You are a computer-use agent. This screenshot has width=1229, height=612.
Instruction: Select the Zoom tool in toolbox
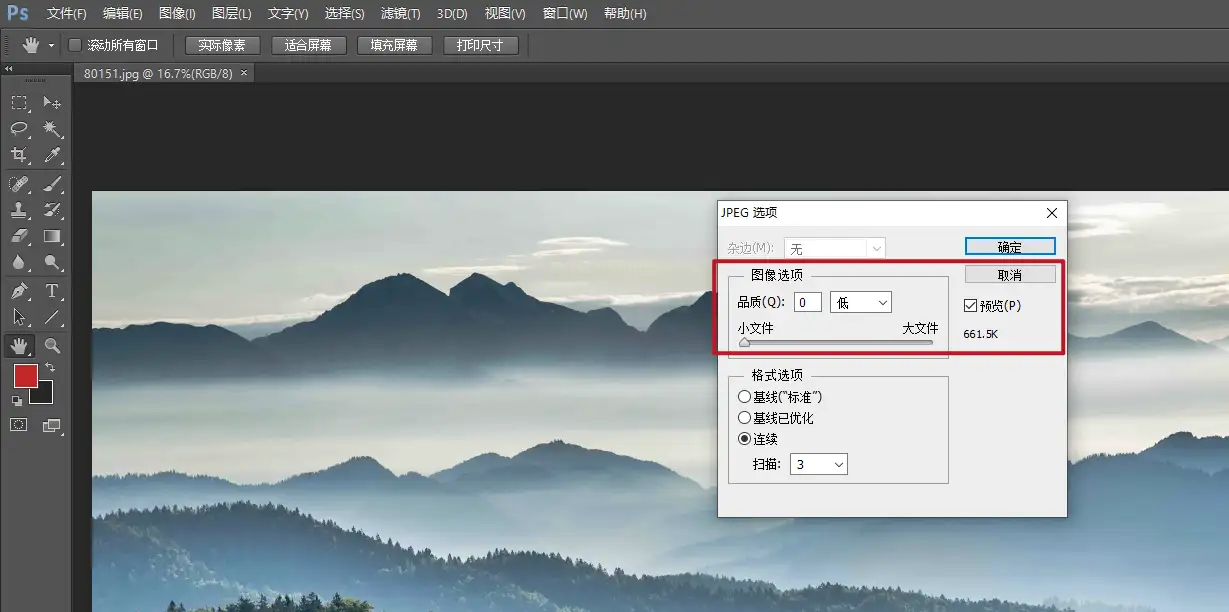click(52, 345)
